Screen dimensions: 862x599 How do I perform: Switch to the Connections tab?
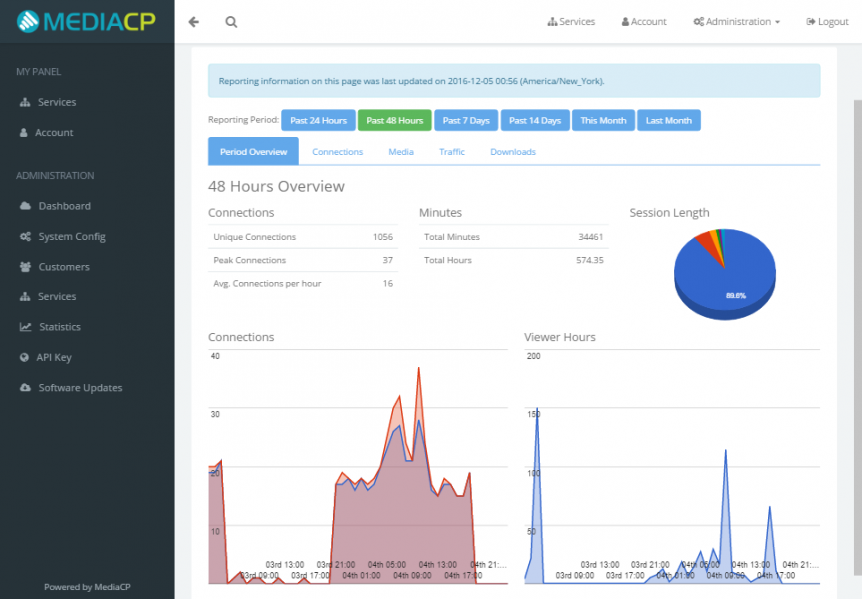click(338, 152)
